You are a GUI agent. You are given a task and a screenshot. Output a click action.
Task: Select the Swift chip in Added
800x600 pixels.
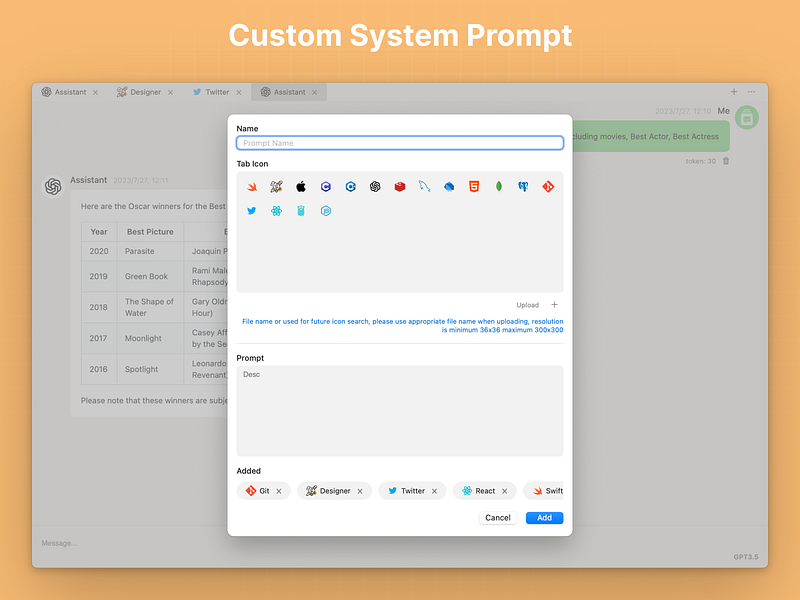(544, 491)
